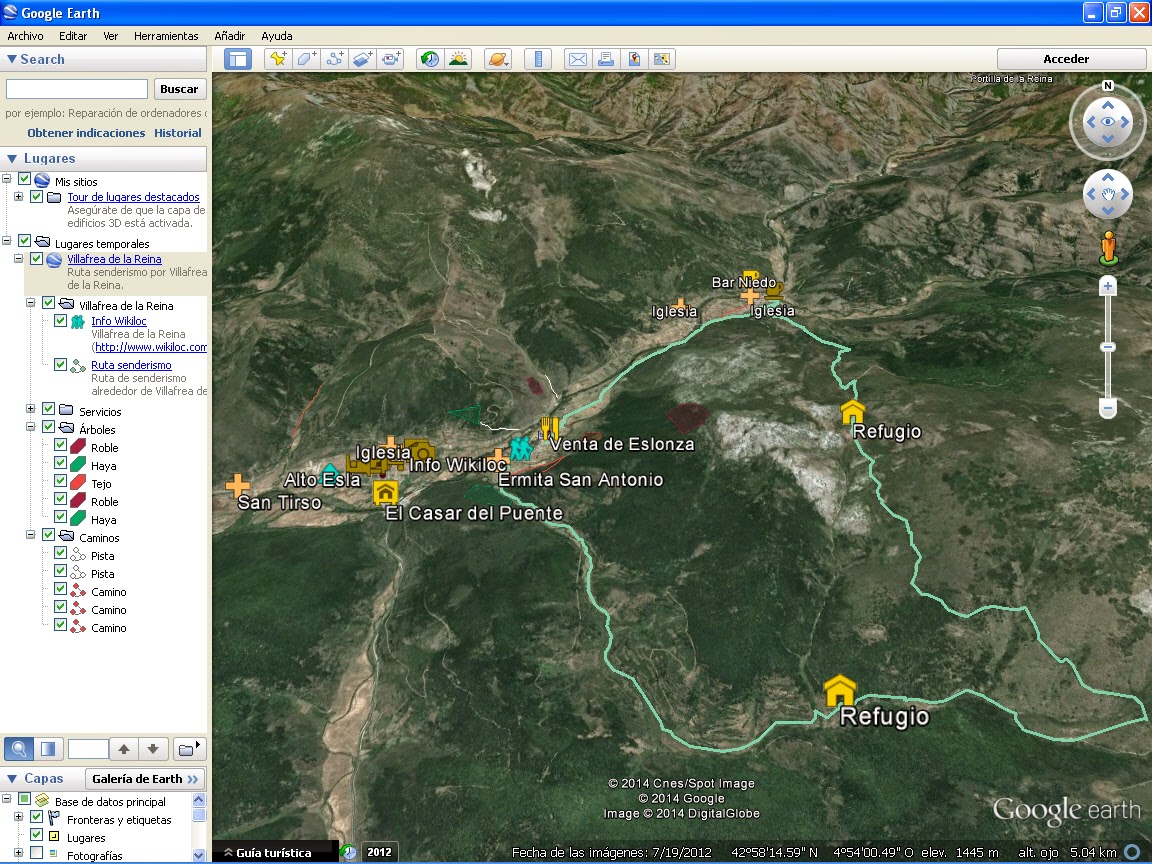Show historical imagery with the clock icon
Viewport: 1152px width, 864px height.
tap(429, 59)
